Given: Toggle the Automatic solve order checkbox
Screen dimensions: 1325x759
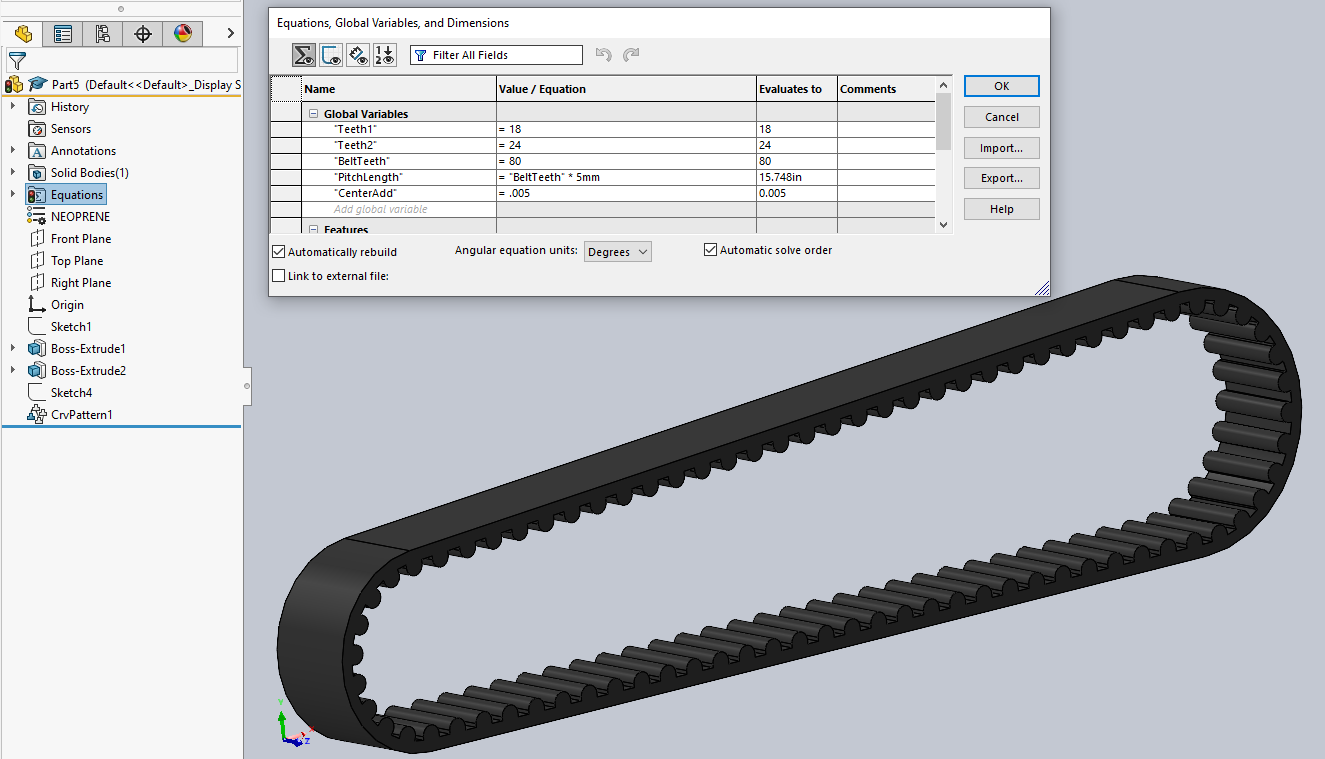Looking at the screenshot, I should coord(711,250).
